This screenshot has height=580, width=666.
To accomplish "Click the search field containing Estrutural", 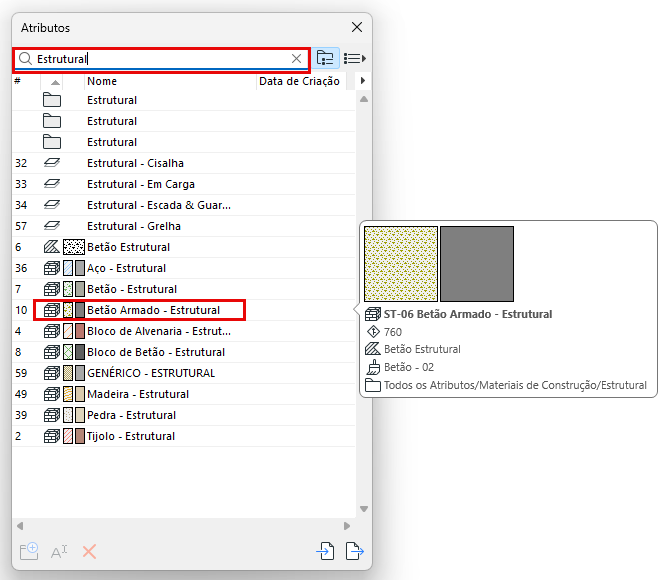I will click(161, 59).
